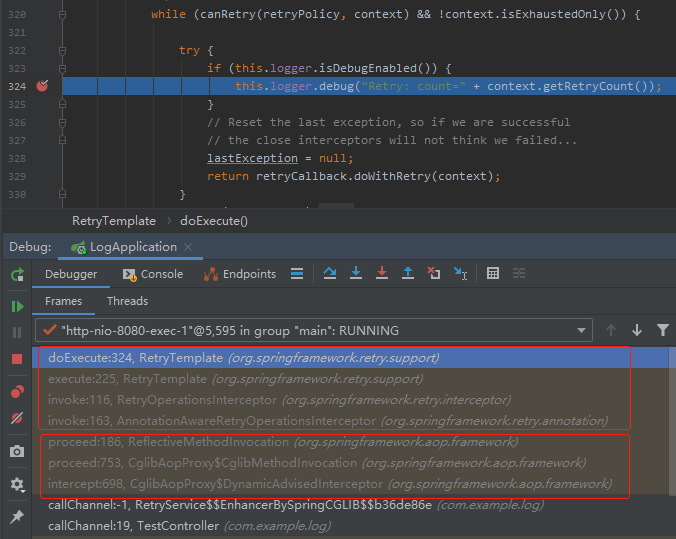Viewport: 676px width, 539px height.
Task: Open the Endpoints tab
Action: pos(240,274)
